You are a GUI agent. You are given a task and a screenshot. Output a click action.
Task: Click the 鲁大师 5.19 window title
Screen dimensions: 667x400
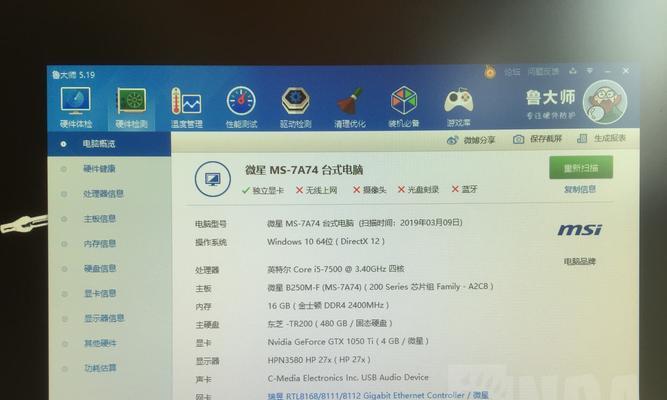coord(73,75)
